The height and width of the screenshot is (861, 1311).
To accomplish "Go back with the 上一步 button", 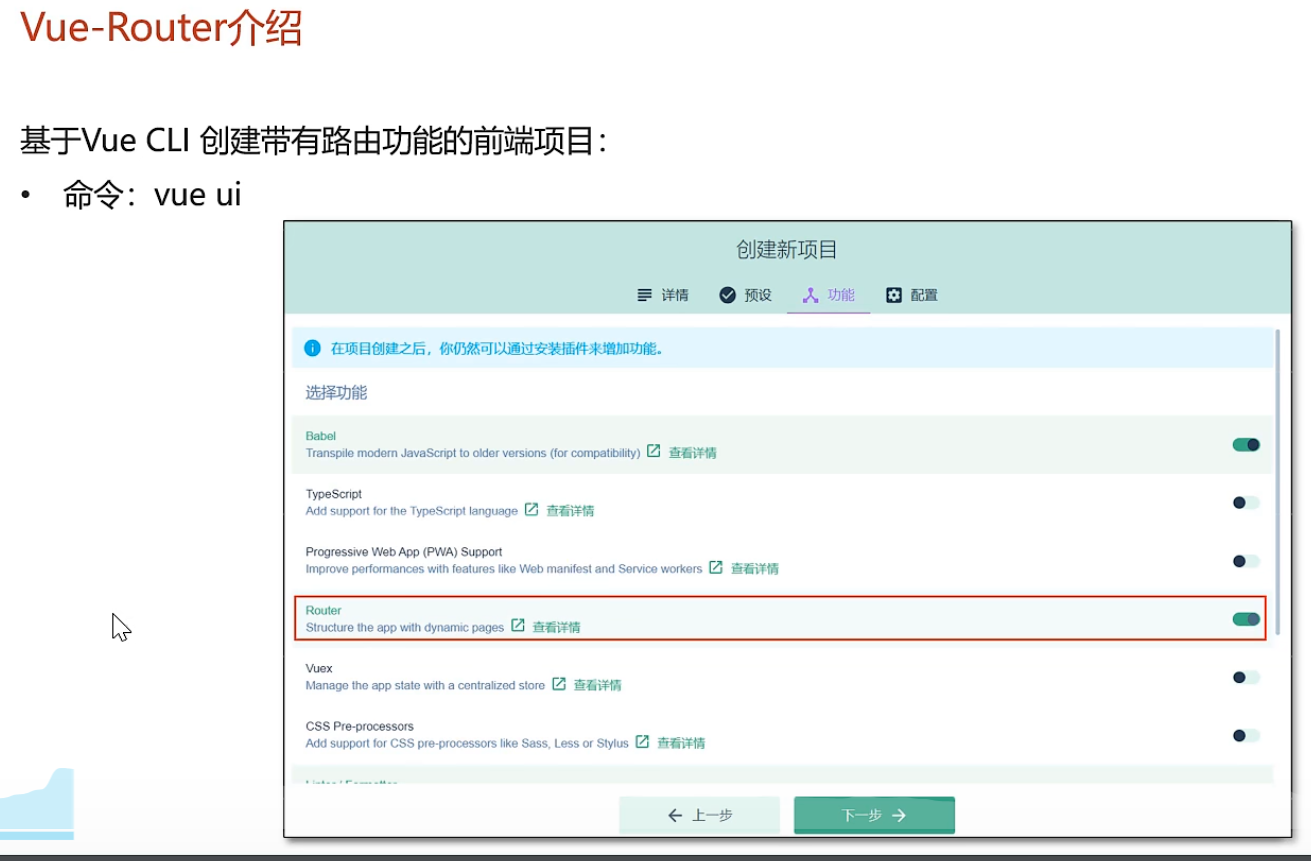I will 700,815.
